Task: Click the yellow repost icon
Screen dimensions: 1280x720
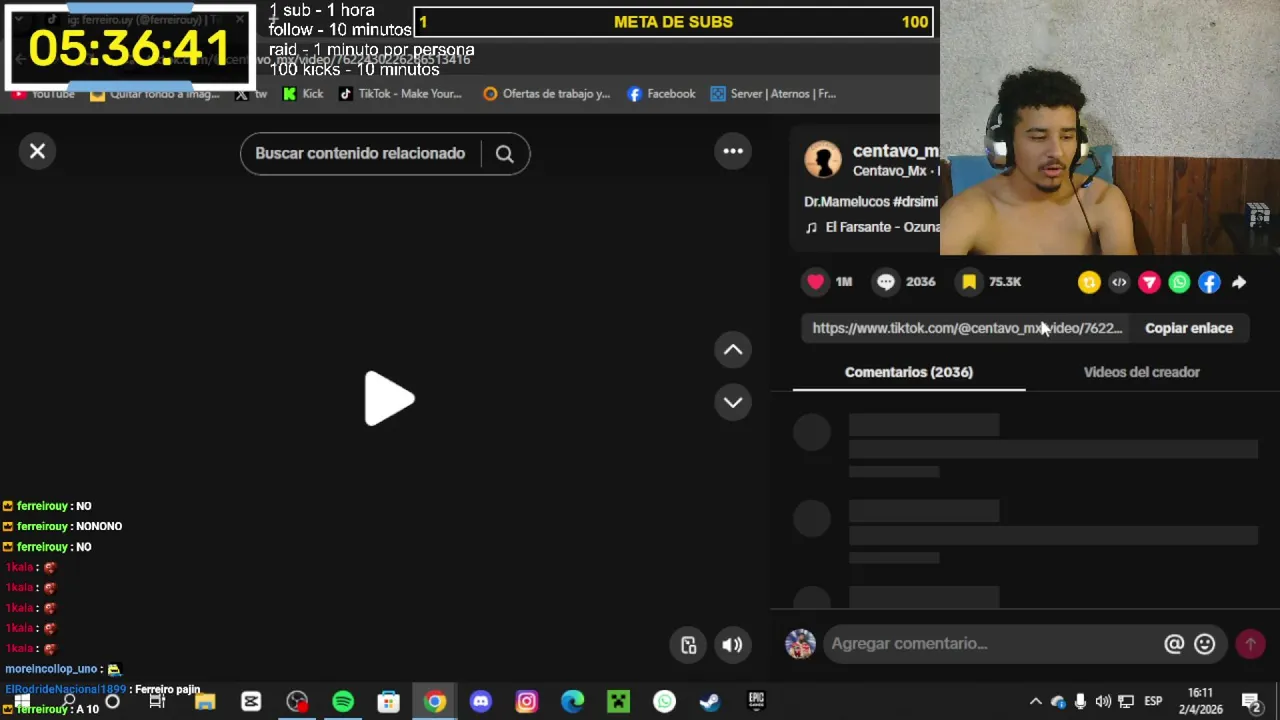Action: (1089, 283)
